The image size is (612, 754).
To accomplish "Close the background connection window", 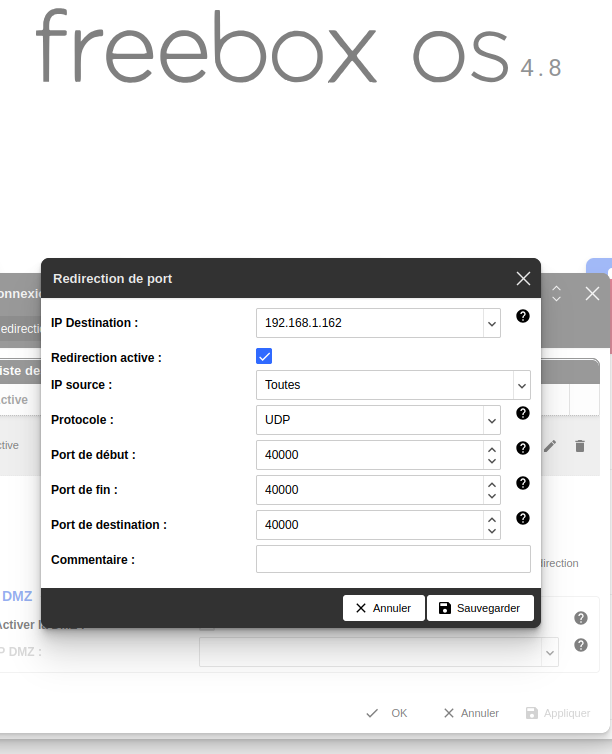I will point(592,293).
